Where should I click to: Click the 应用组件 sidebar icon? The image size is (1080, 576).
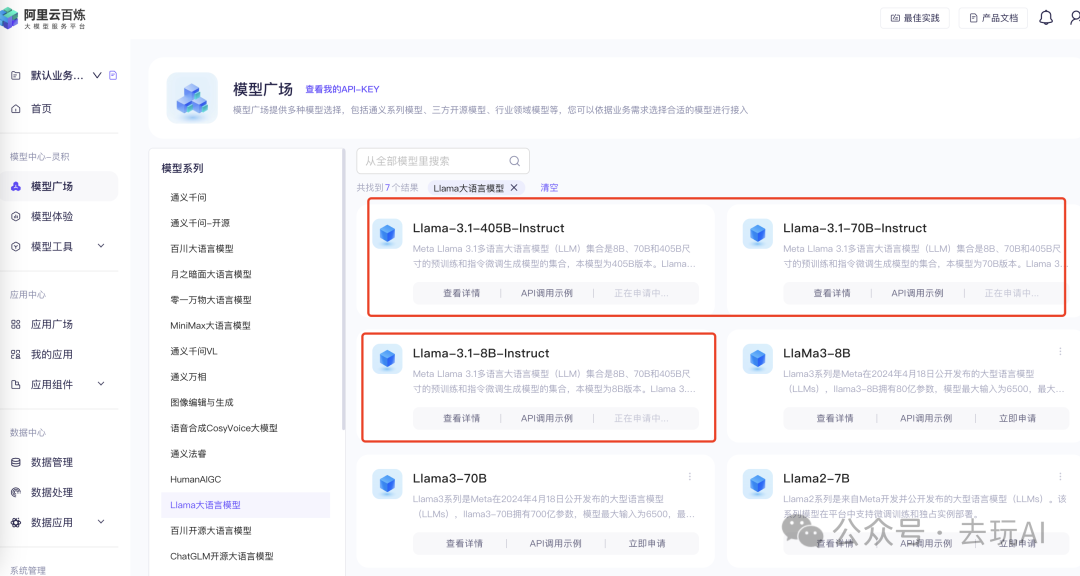pos(16,384)
